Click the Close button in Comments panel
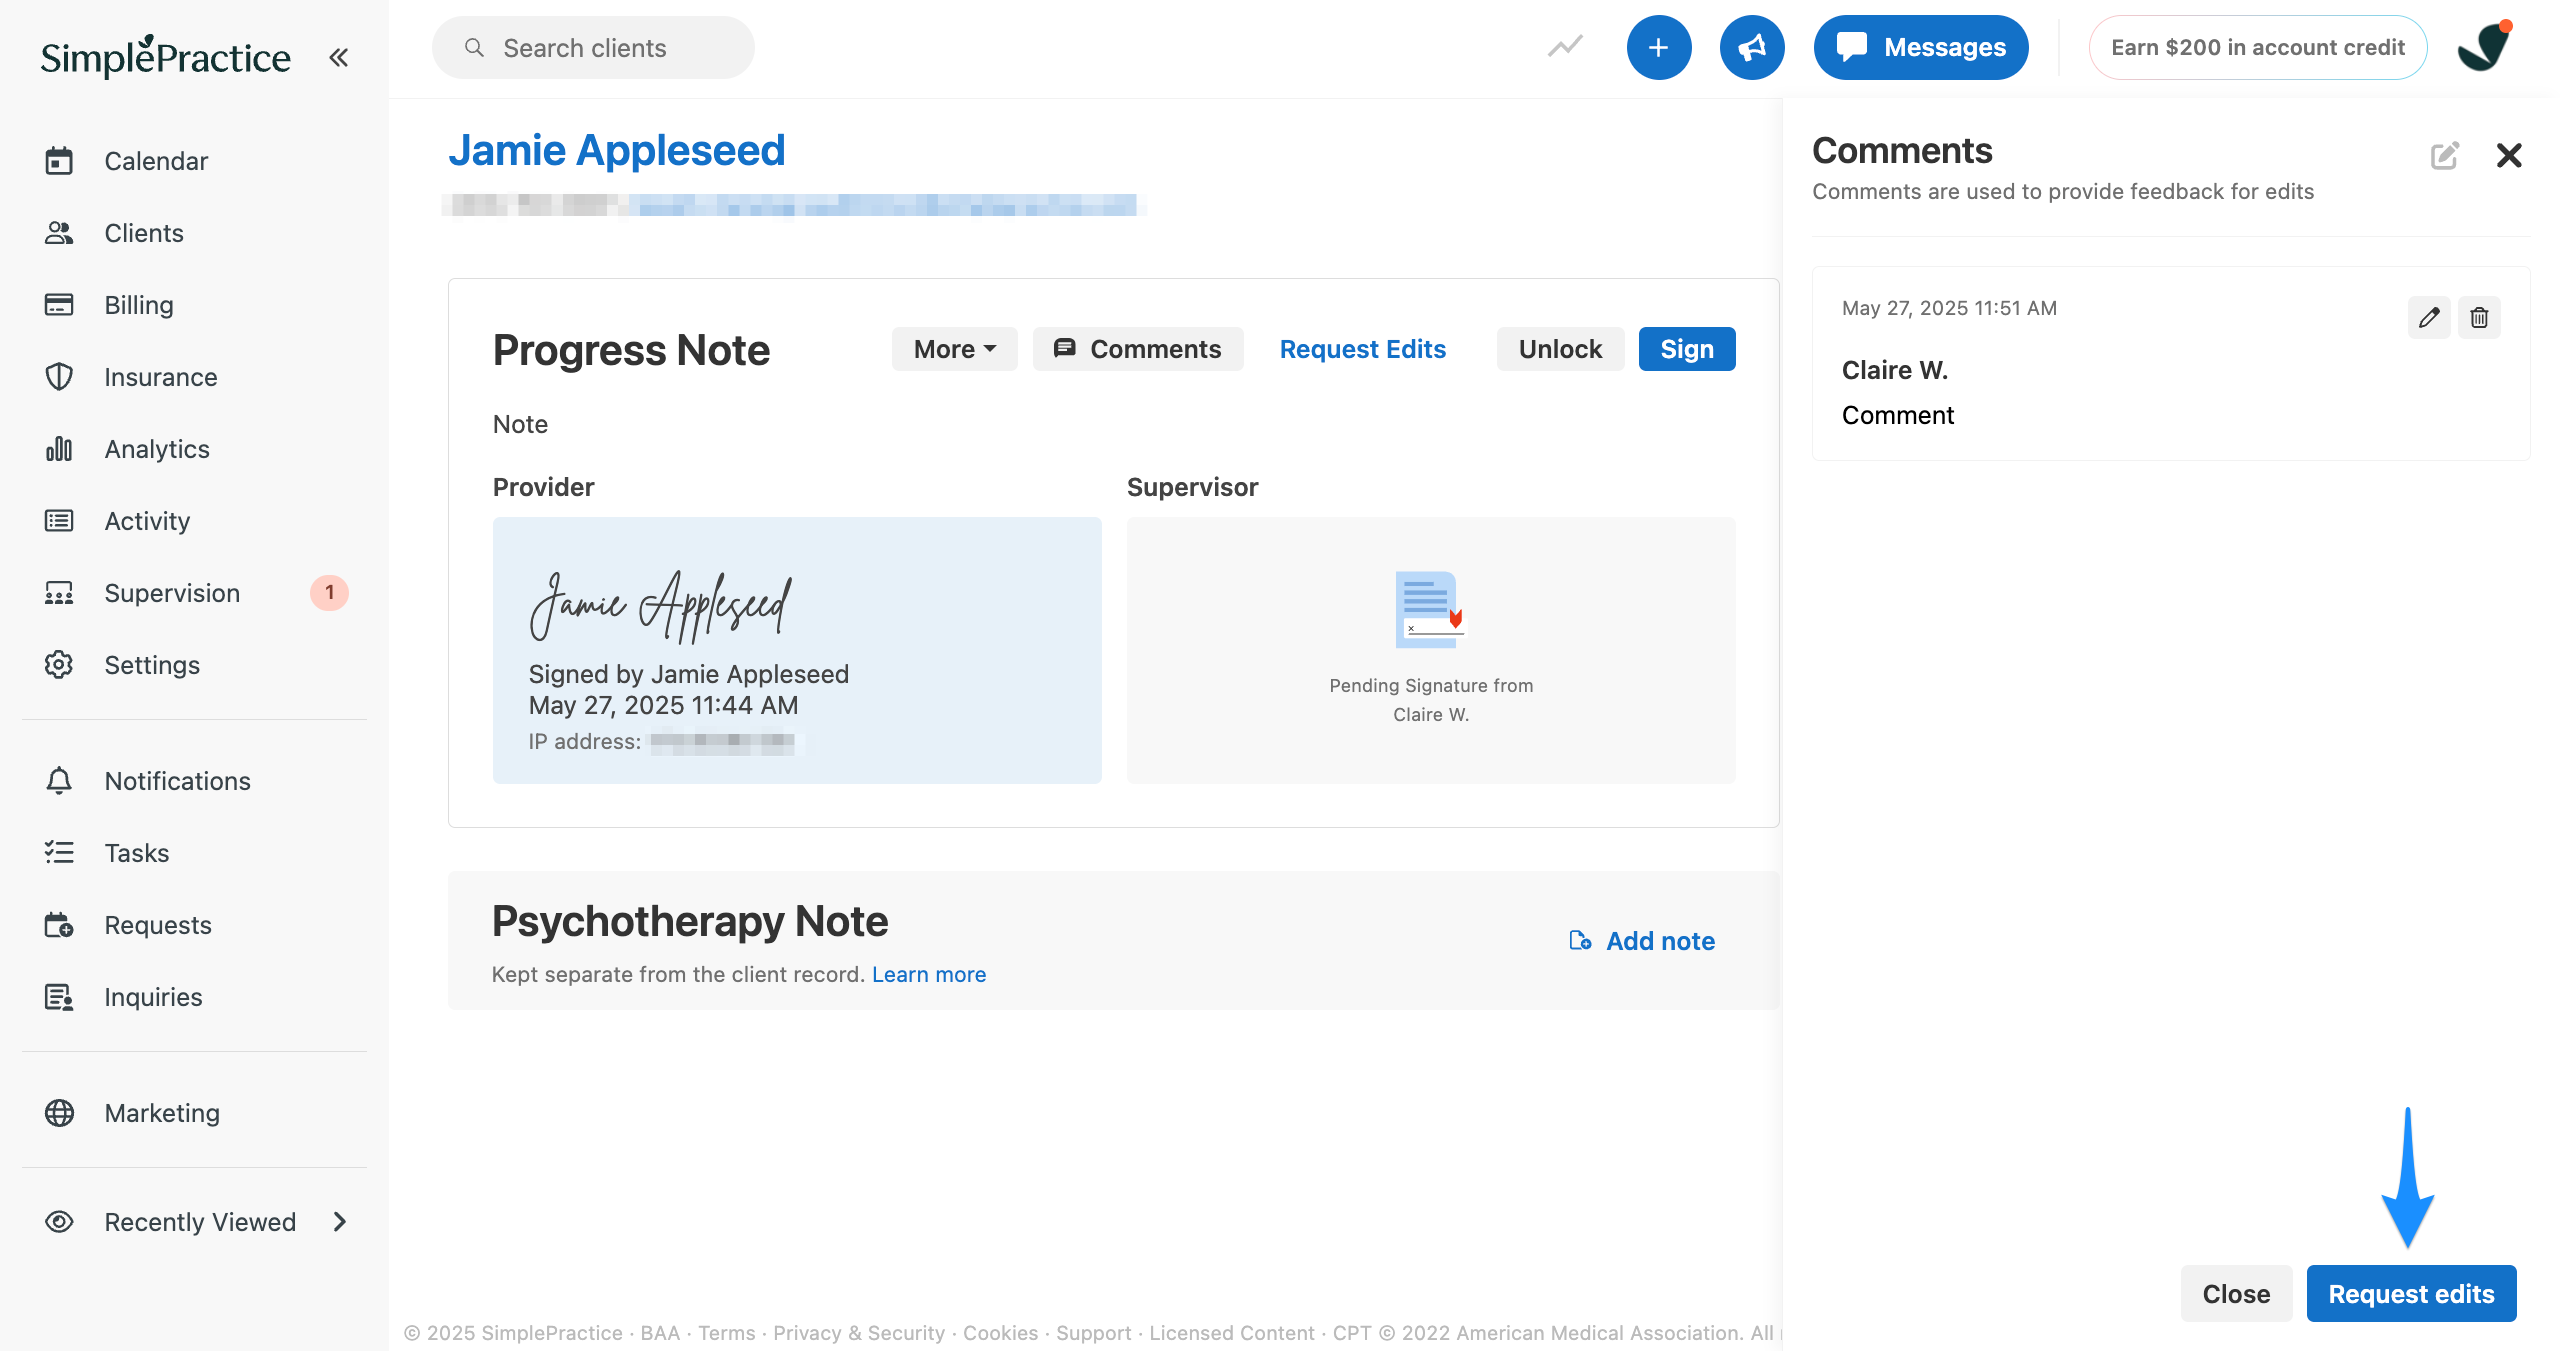The image size is (2560, 1351). click(2236, 1294)
